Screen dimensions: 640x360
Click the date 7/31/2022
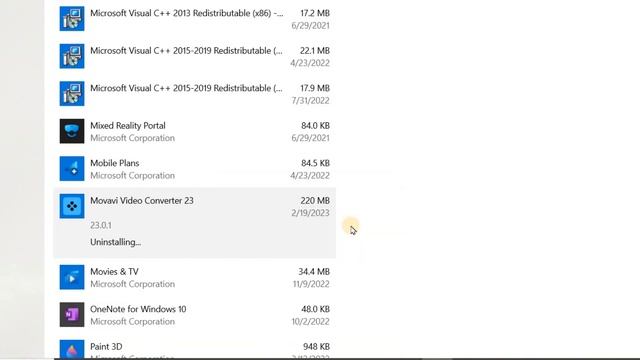[310, 100]
